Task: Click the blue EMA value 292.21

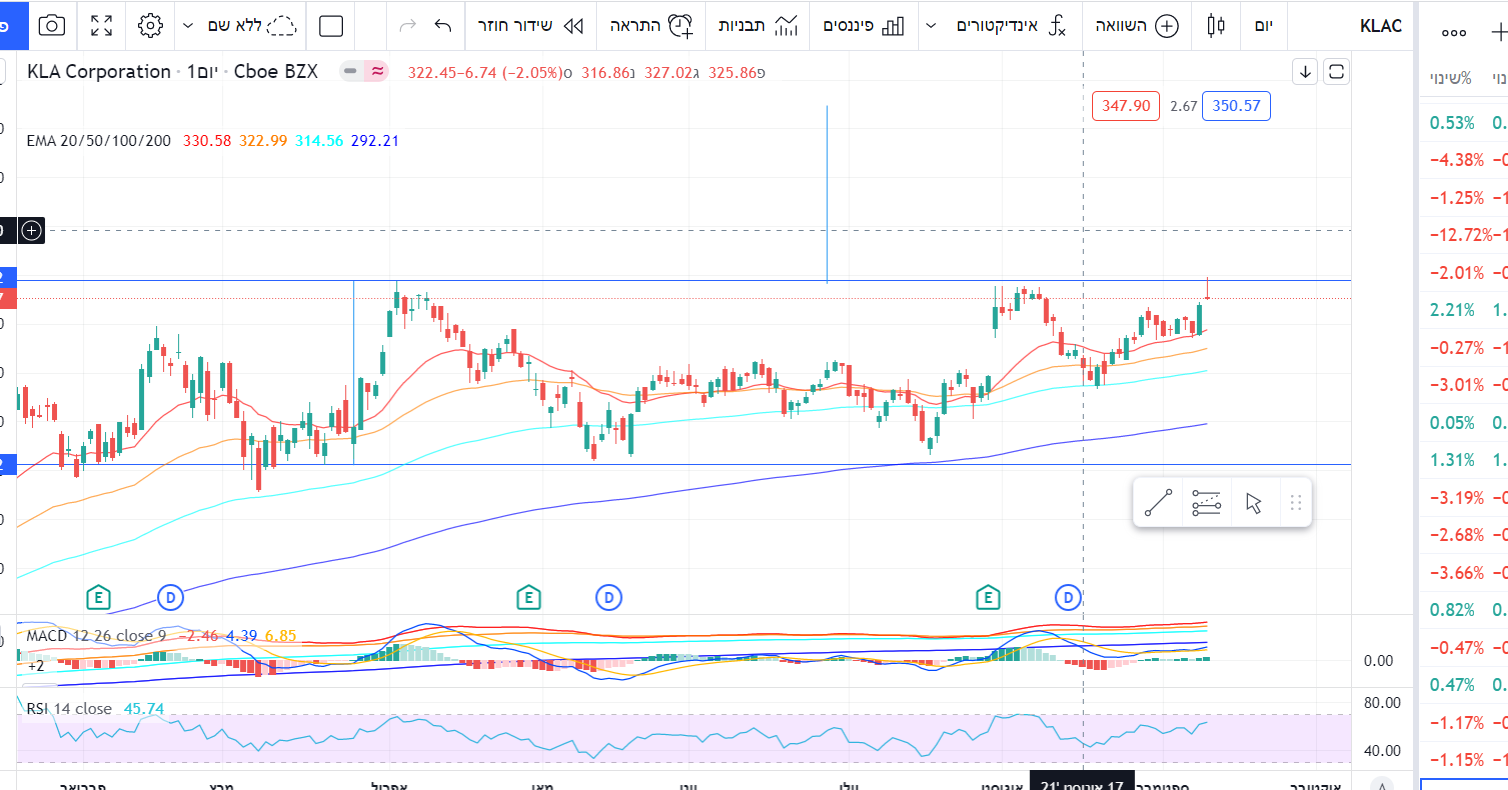Action: [x=375, y=141]
